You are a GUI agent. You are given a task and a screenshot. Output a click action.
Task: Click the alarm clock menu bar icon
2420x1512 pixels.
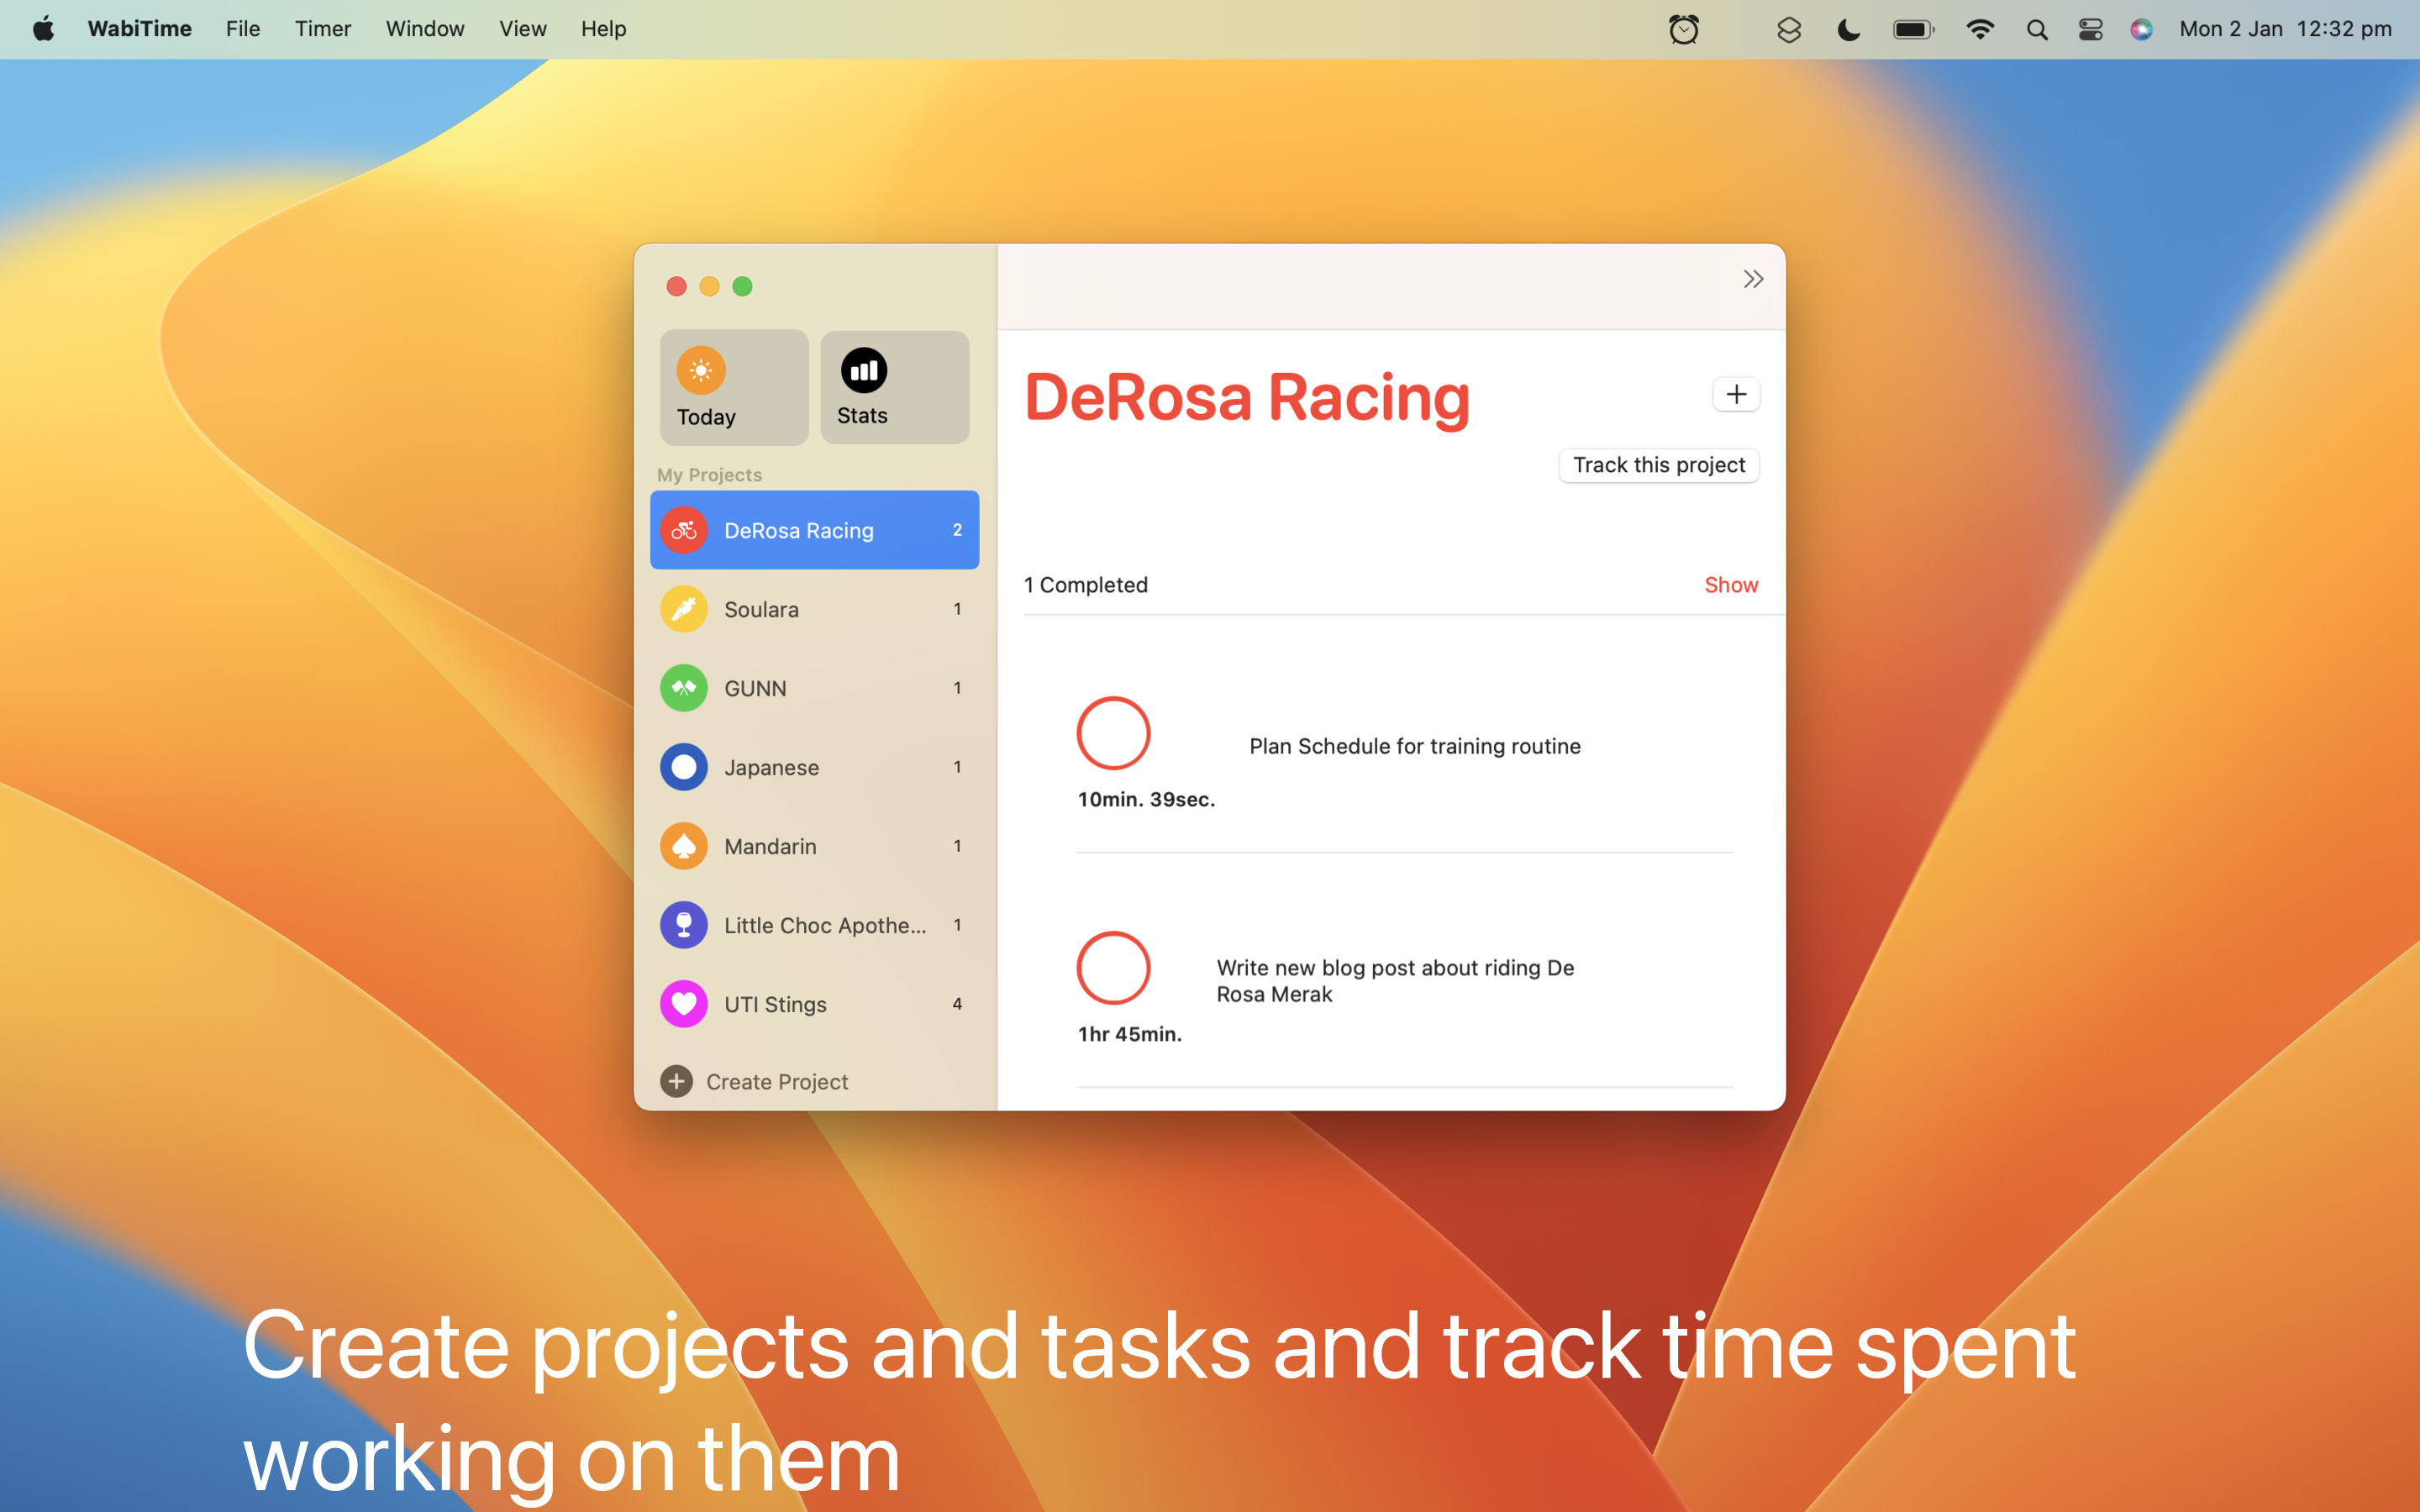pos(1684,29)
